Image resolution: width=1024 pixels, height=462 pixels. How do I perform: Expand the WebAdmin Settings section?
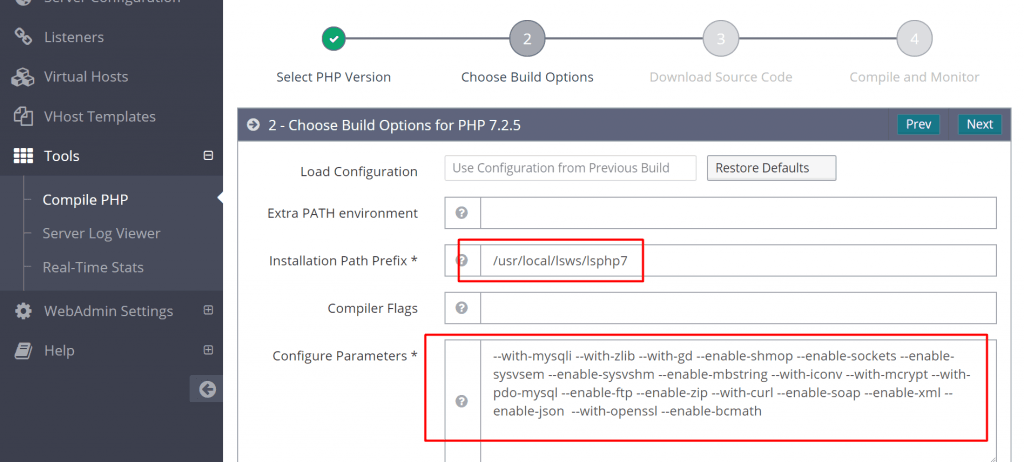[208, 310]
